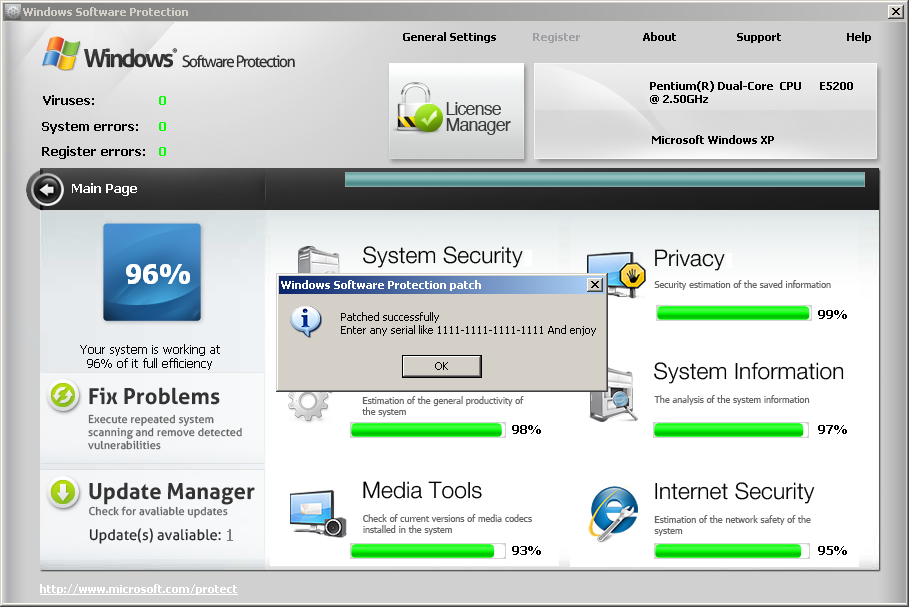Click the System Security heading
The image size is (909, 607).
(x=442, y=256)
